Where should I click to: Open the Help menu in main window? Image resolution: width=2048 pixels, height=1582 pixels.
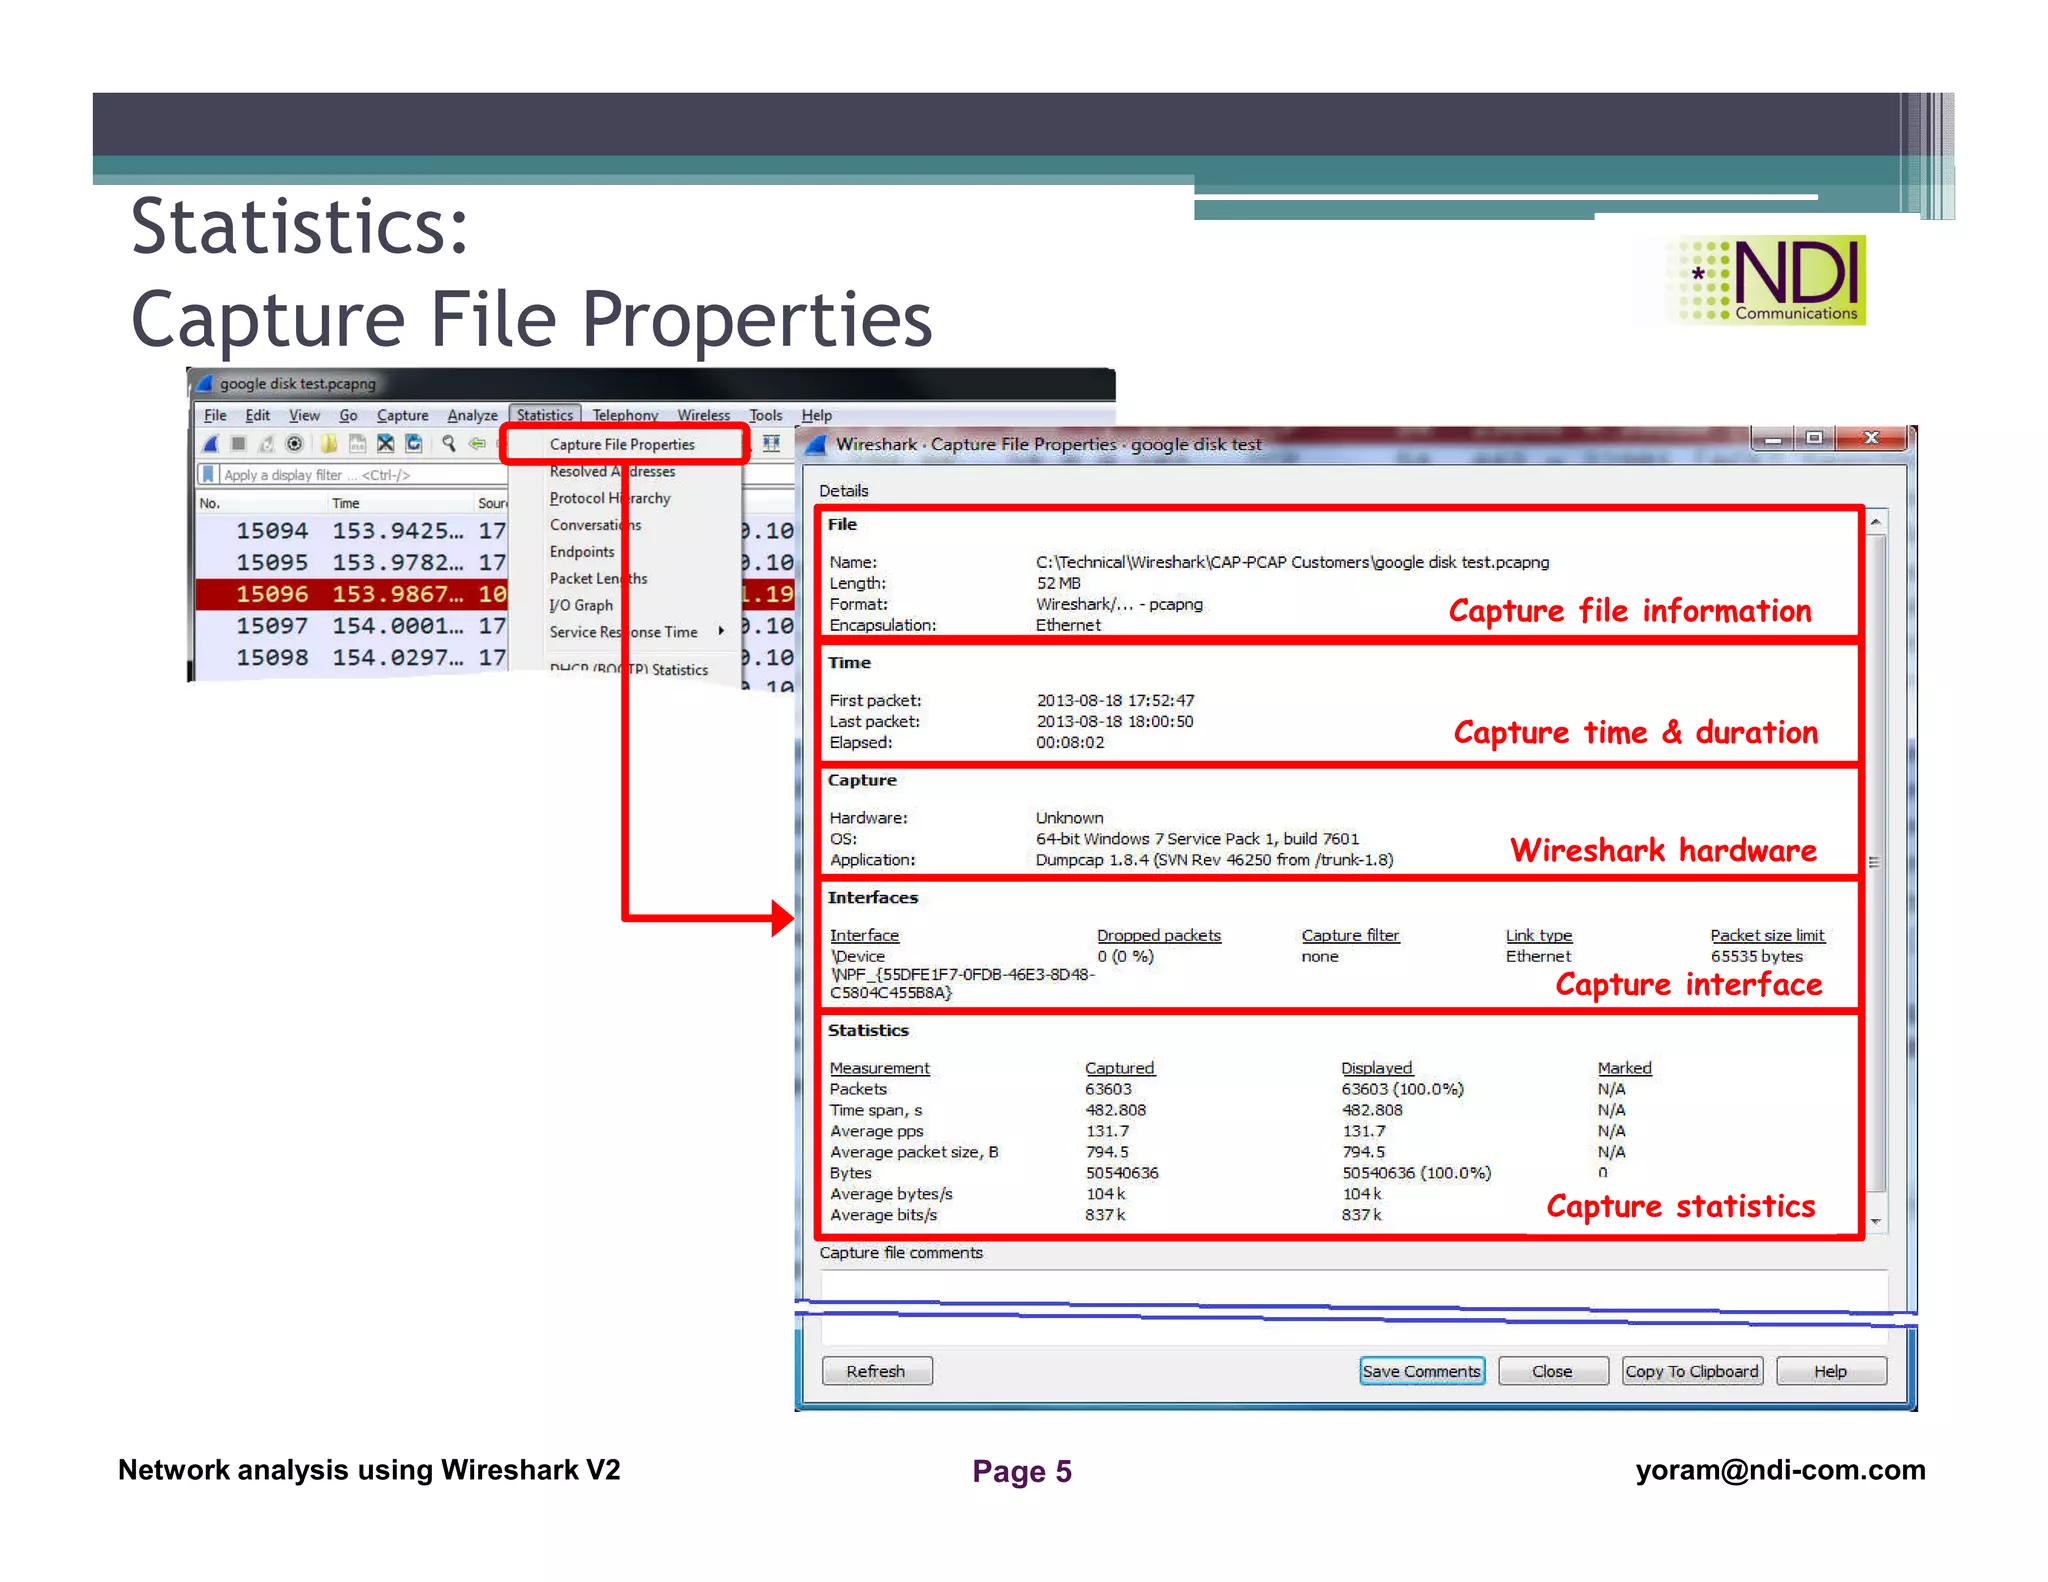pyautogui.click(x=816, y=415)
